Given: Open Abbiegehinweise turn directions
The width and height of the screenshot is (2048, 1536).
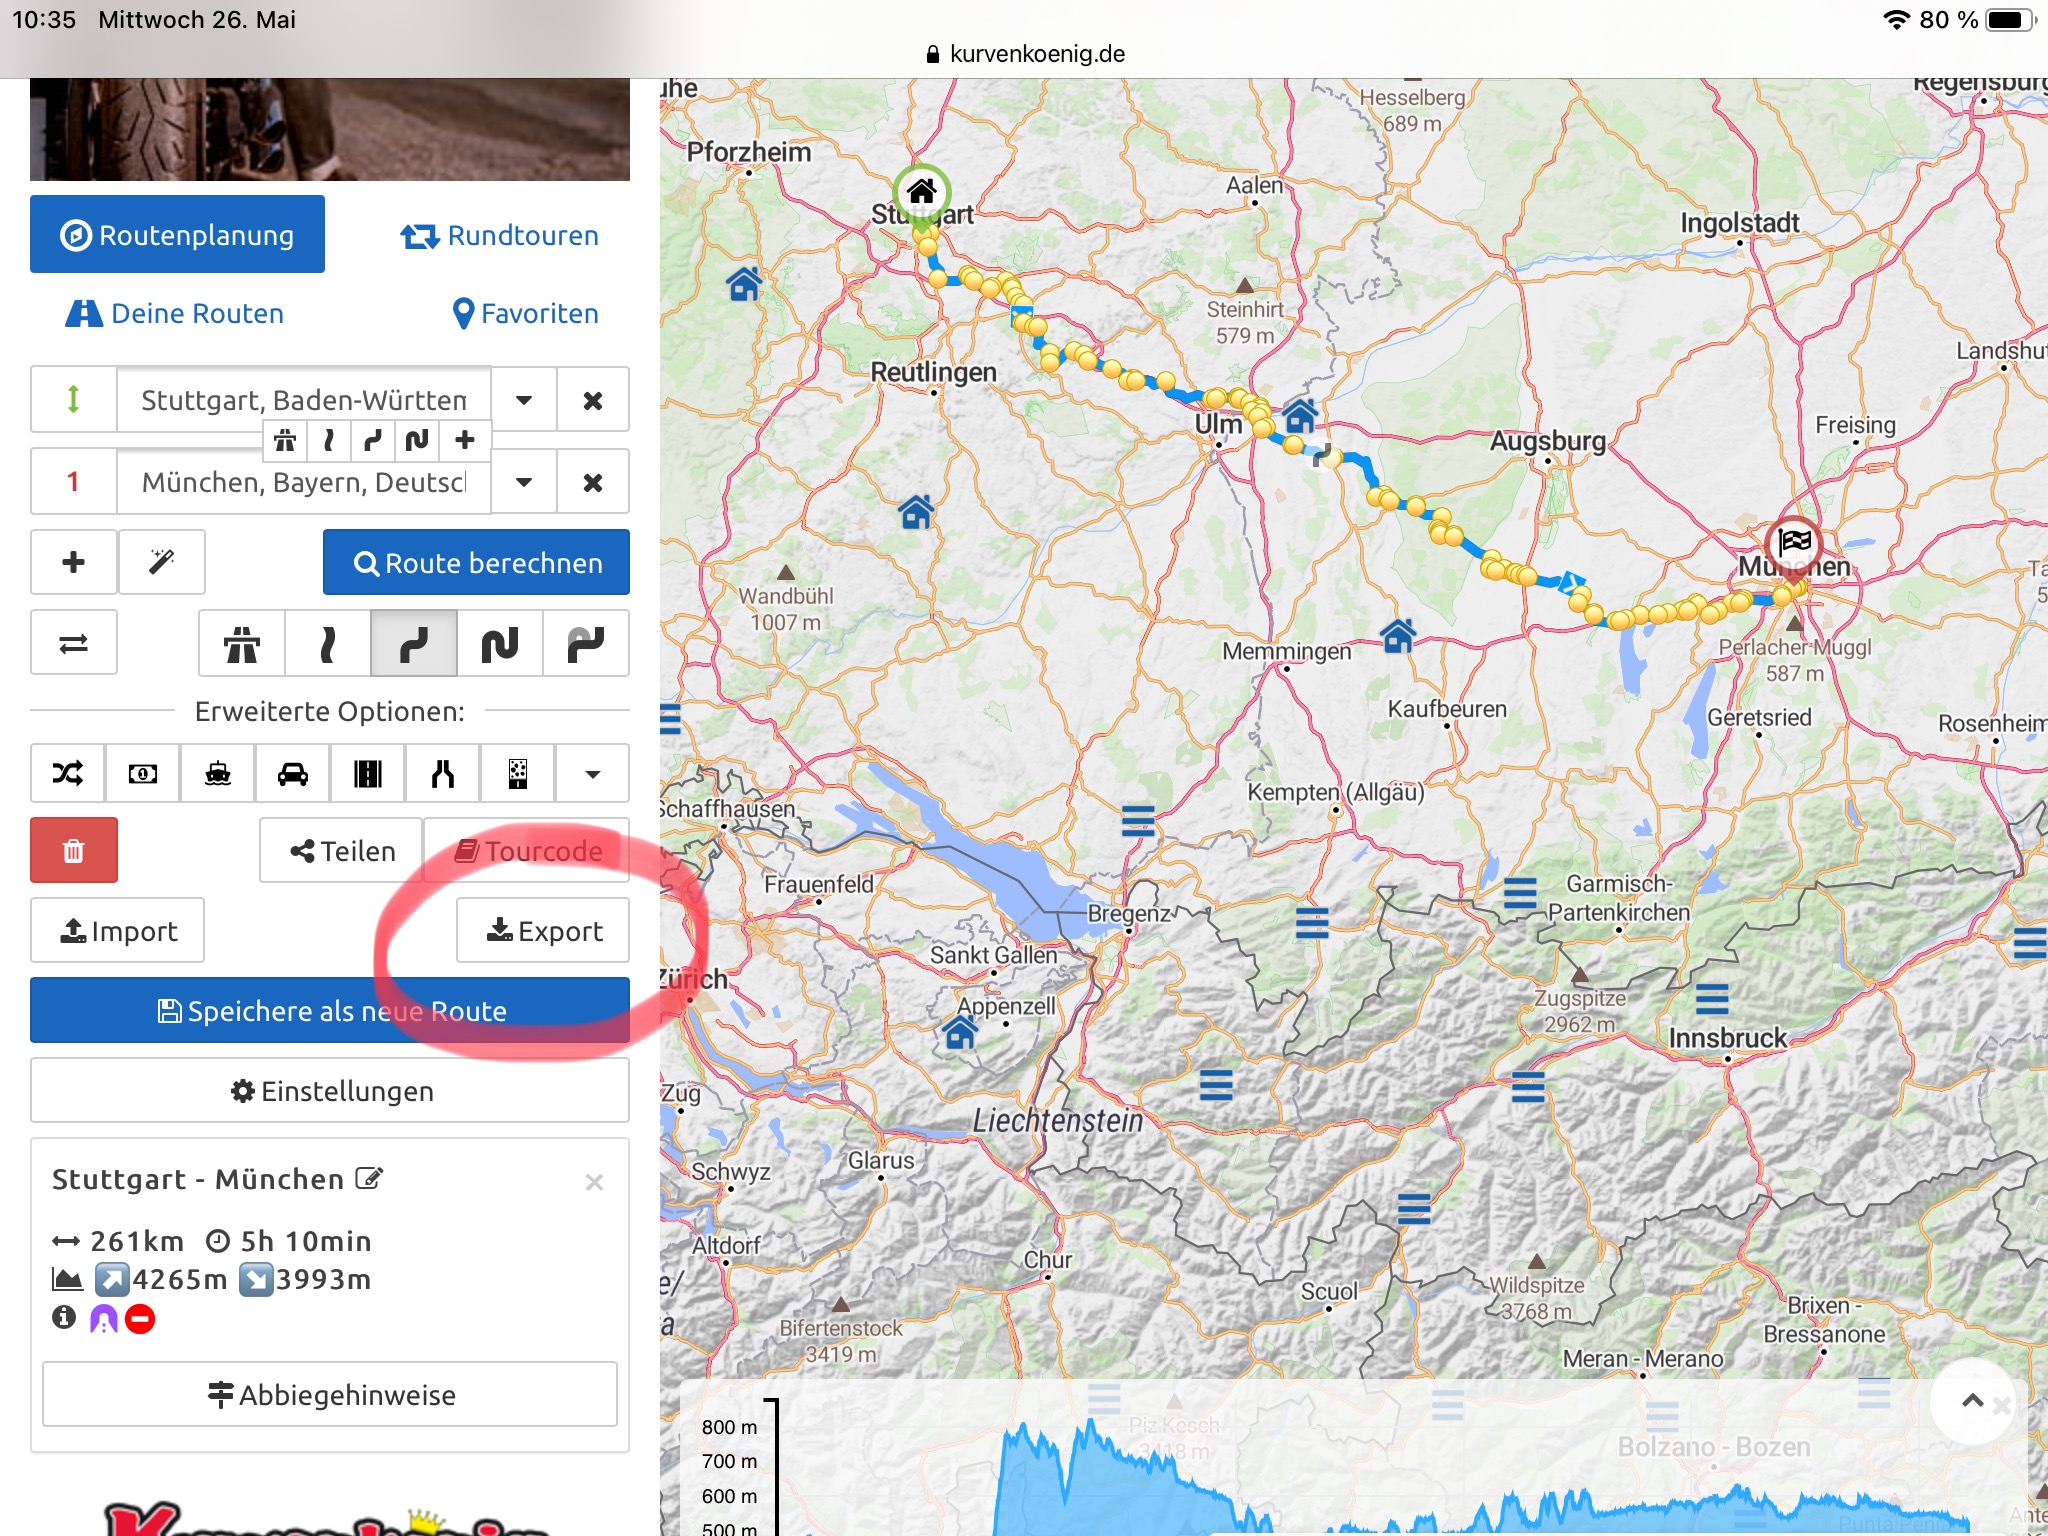Looking at the screenshot, I should pos(330,1395).
